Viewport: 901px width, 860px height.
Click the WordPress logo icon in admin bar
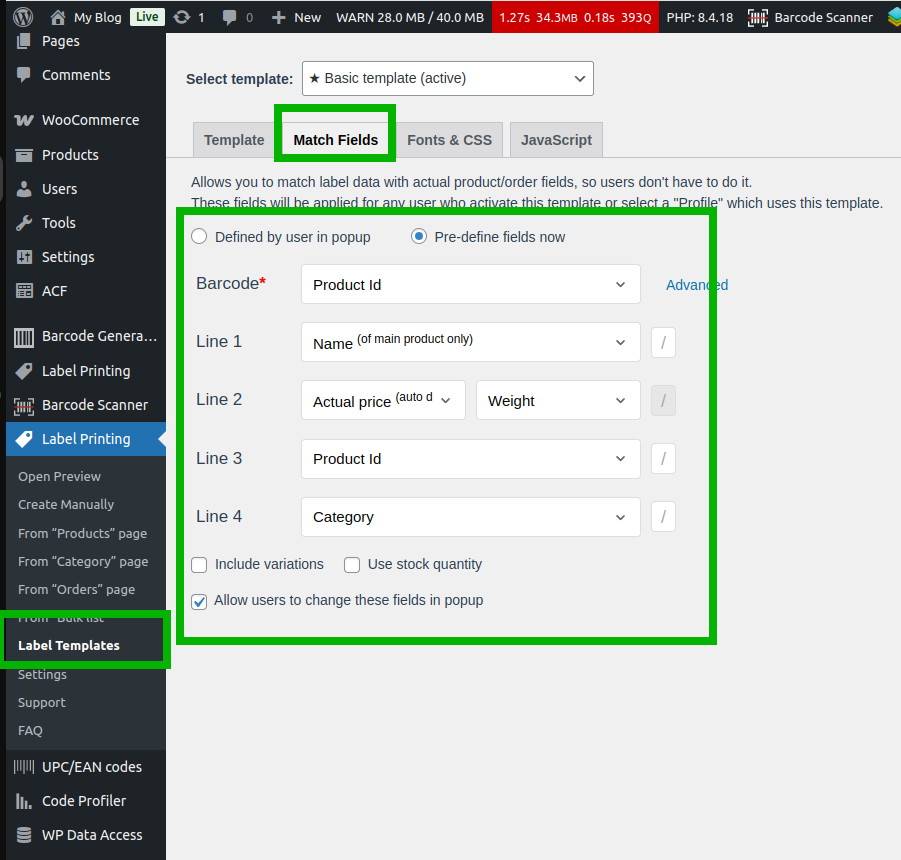[23, 17]
